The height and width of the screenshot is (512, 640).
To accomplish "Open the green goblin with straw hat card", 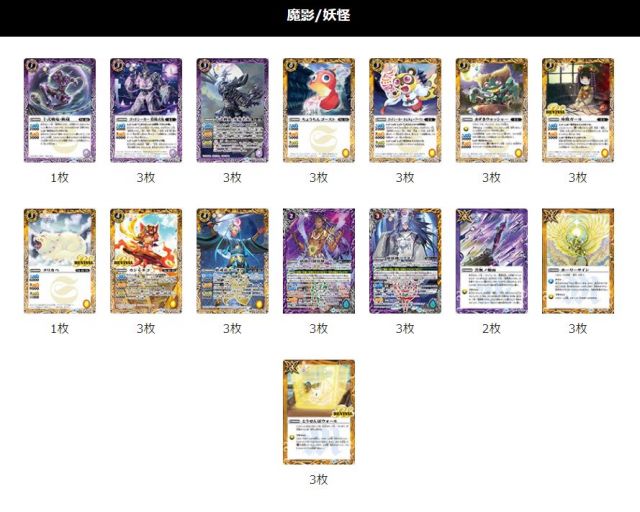I will 492,110.
